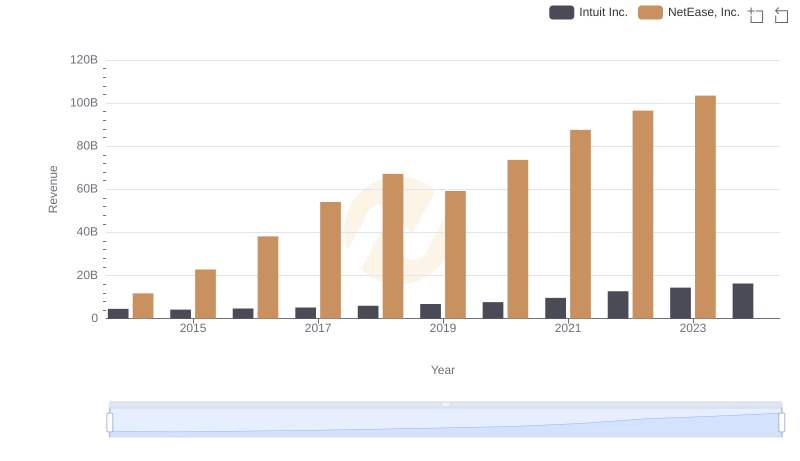The image size is (800, 461).
Task: Click the NetEase 2022 bar
Action: [643, 215]
